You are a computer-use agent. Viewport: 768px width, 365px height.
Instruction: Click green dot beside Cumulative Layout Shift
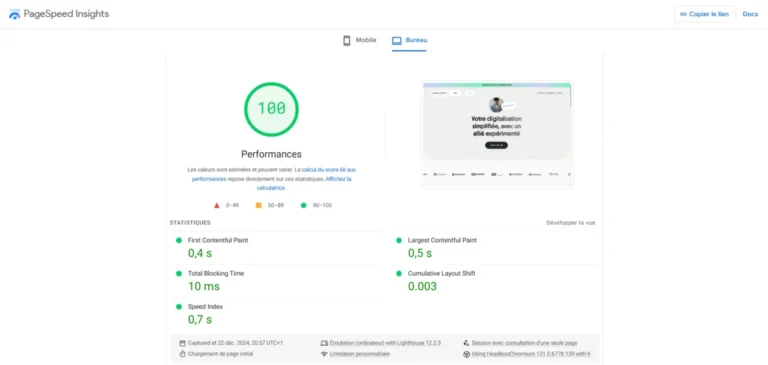399,273
